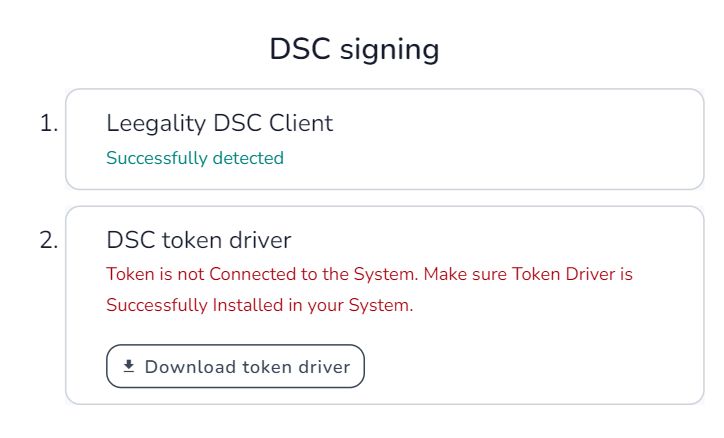Click the word Client in first card title
The height and width of the screenshot is (438, 724).
coord(301,123)
